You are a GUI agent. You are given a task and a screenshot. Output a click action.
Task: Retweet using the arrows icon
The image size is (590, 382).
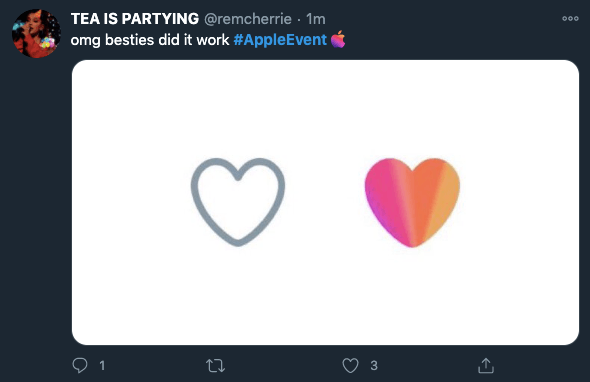click(216, 365)
